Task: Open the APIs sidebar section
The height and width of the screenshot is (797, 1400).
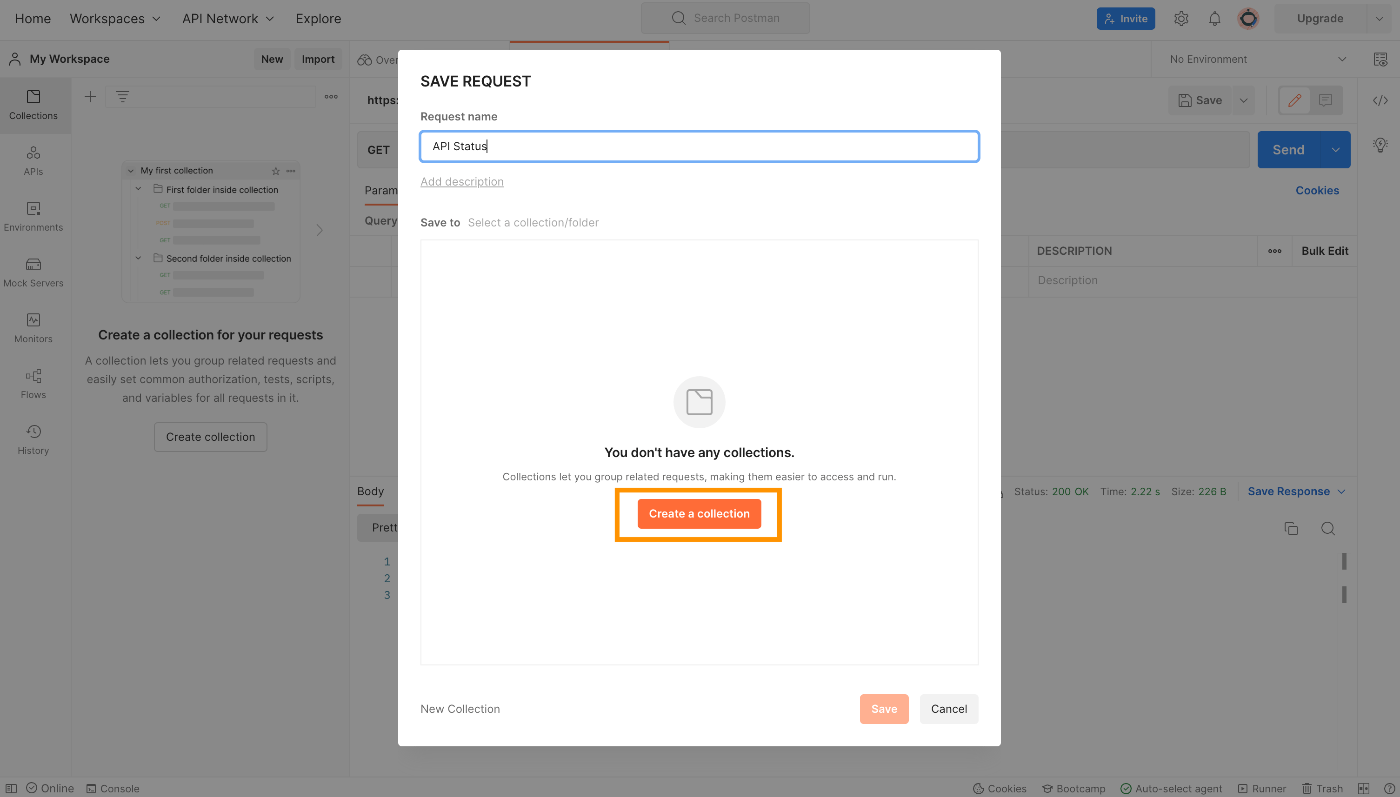Action: click(34, 161)
